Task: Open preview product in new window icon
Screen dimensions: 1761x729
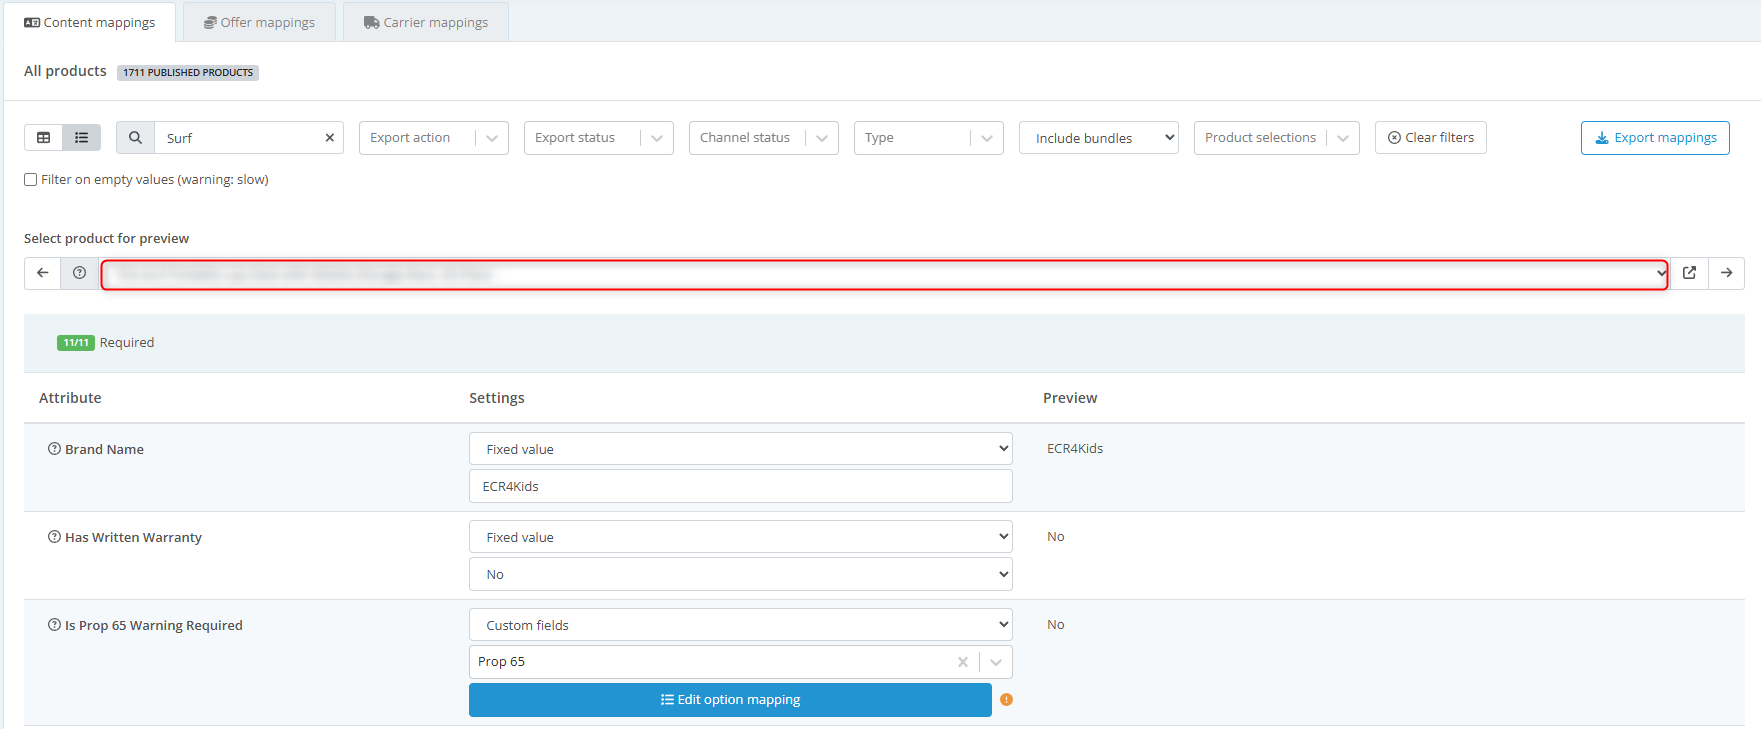Action: tap(1689, 273)
